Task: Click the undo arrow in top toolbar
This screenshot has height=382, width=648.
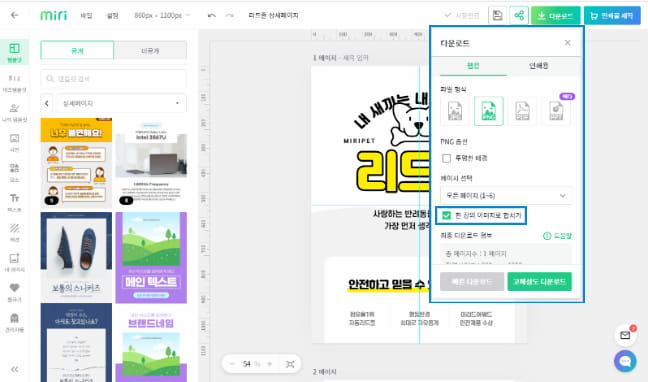Action: click(212, 15)
